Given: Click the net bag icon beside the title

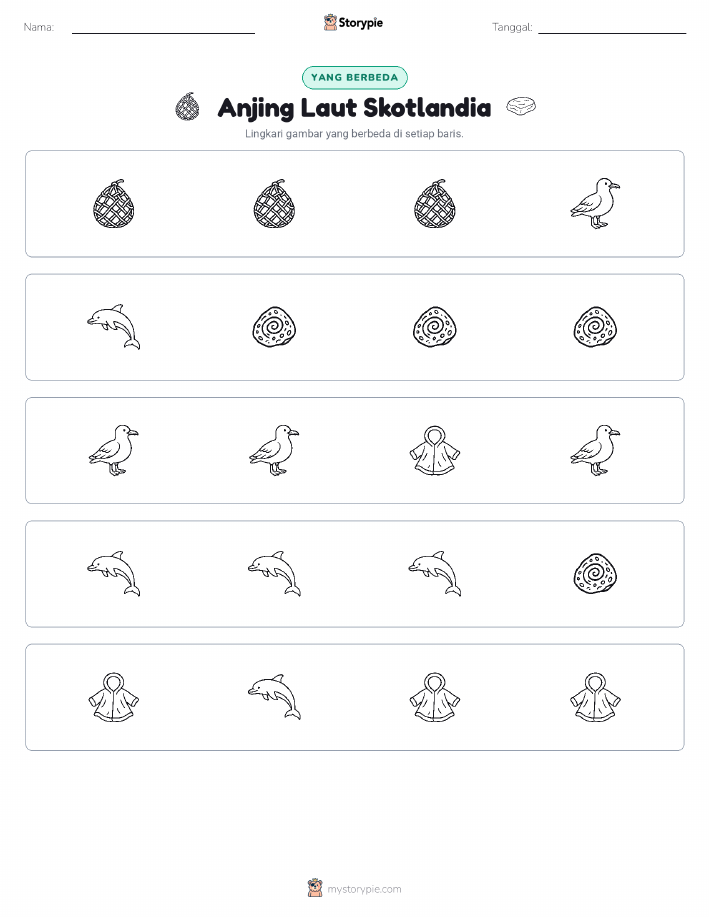Looking at the screenshot, I should pos(187,106).
